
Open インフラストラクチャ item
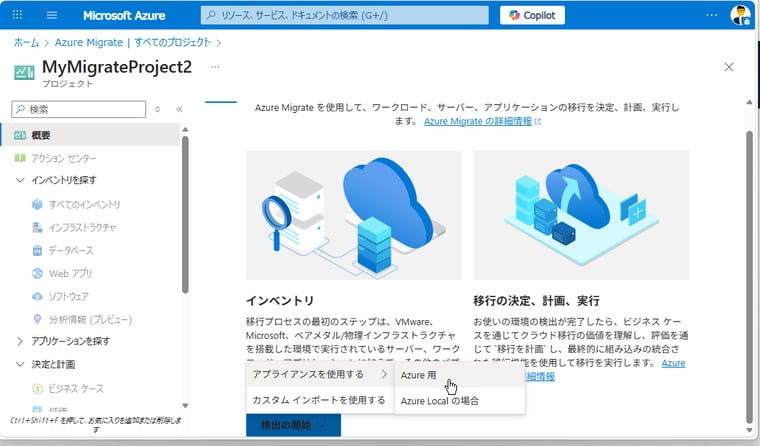click(x=82, y=227)
